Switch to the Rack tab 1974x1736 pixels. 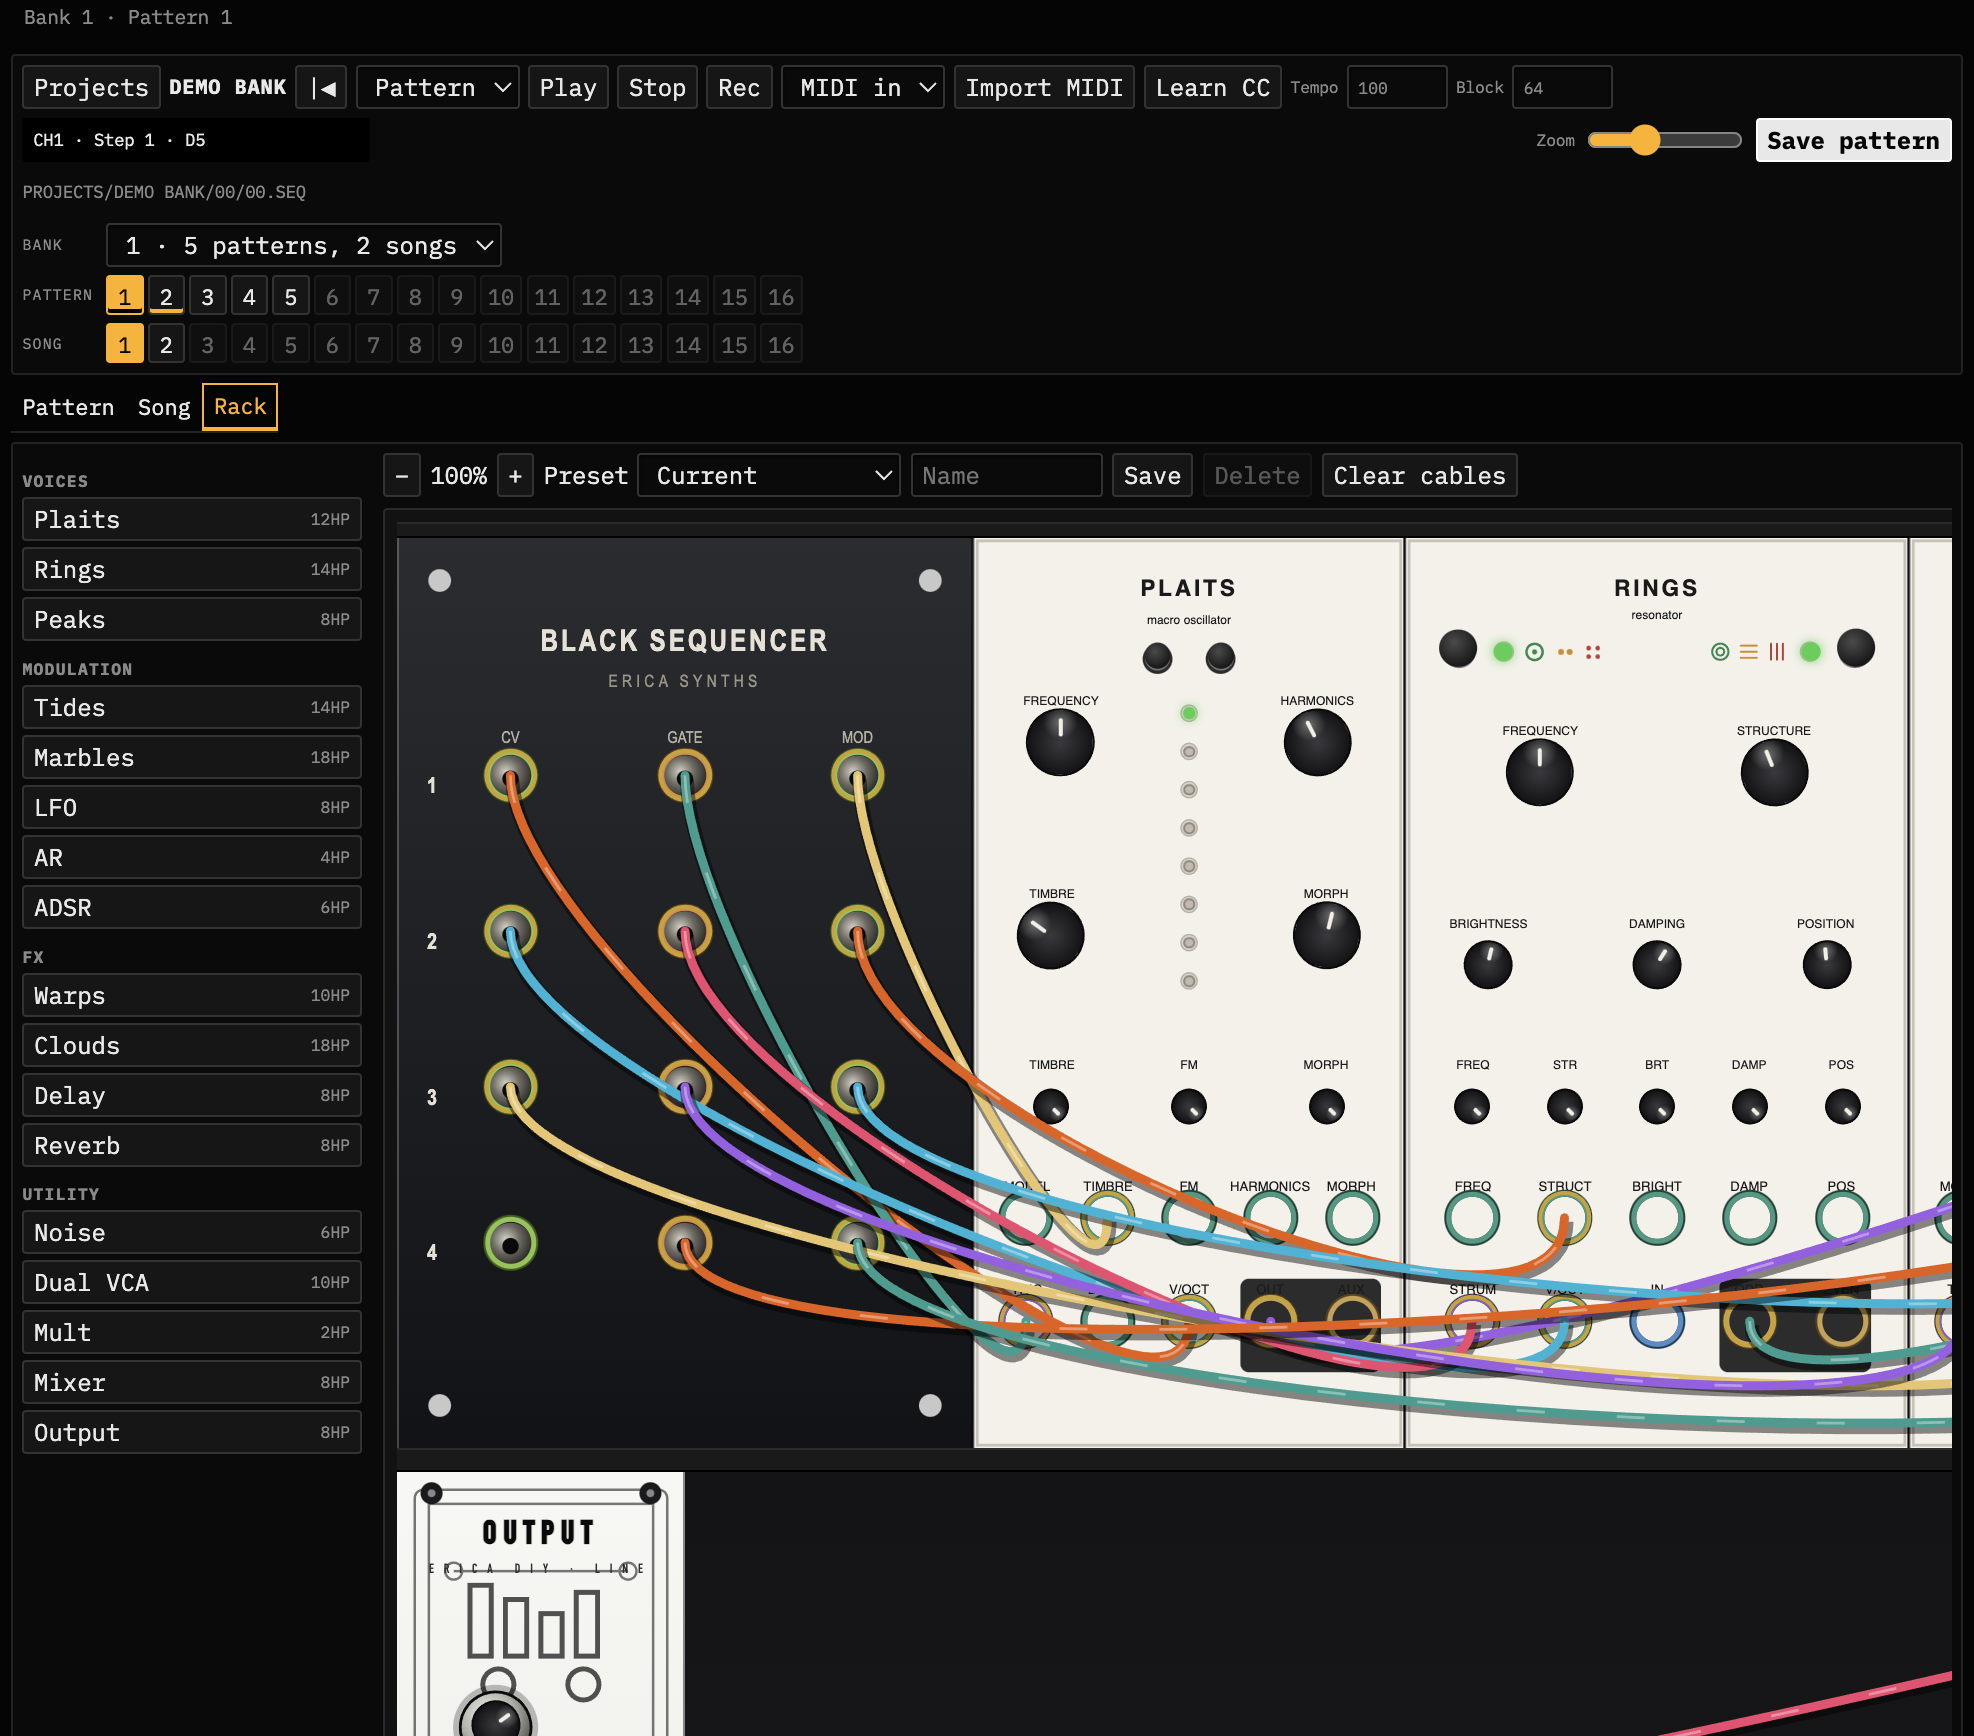click(x=240, y=407)
